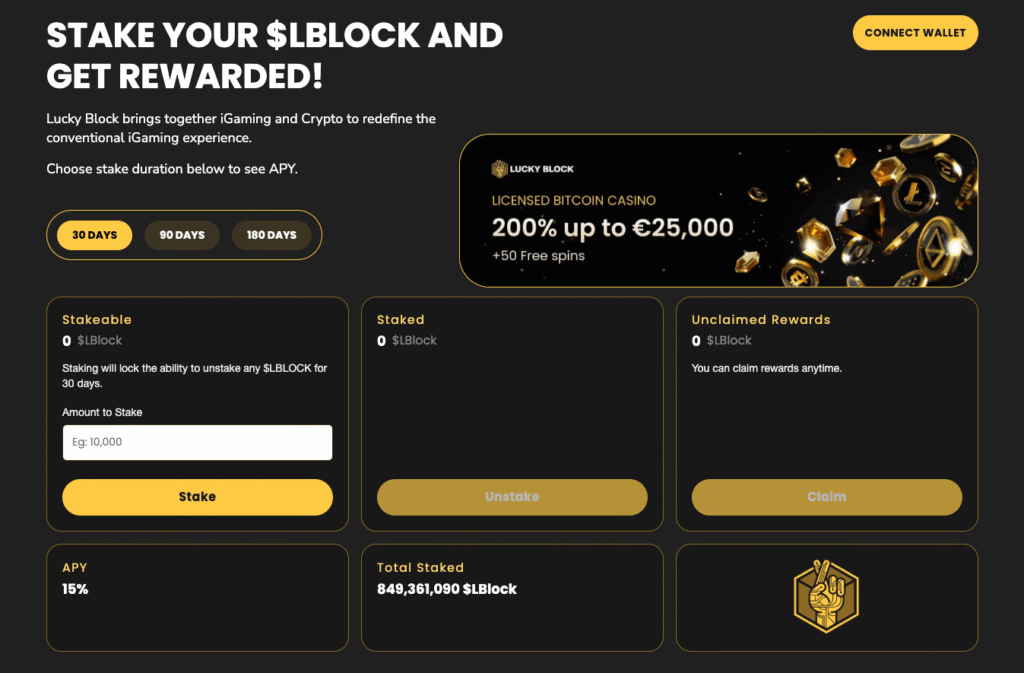Click the Bitcoin coin at the banner bottom
The image size is (1024, 673).
coord(798,276)
